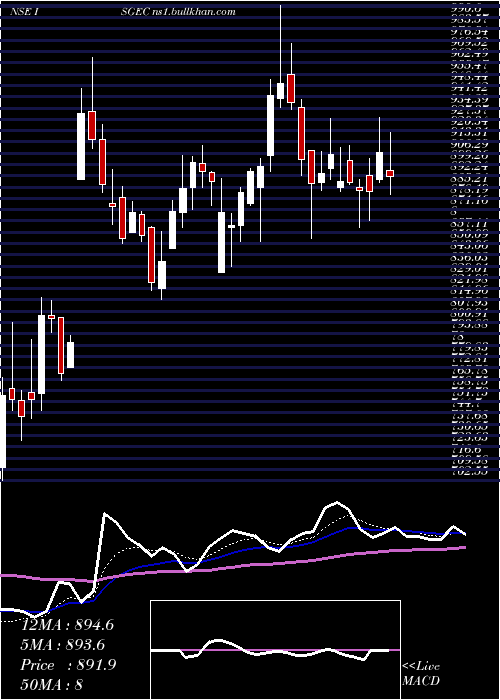Click the 857.11 price axis label
This screenshot has width=500, height=700.
468,222
